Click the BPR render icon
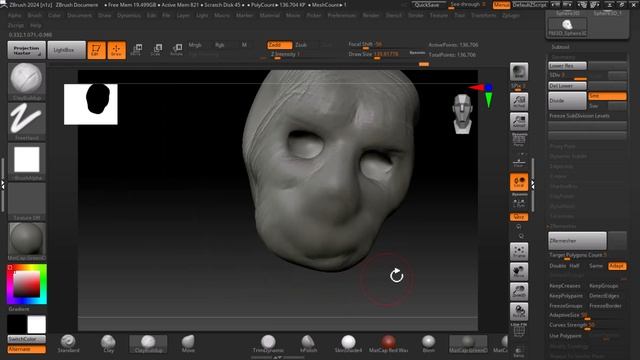 519,71
